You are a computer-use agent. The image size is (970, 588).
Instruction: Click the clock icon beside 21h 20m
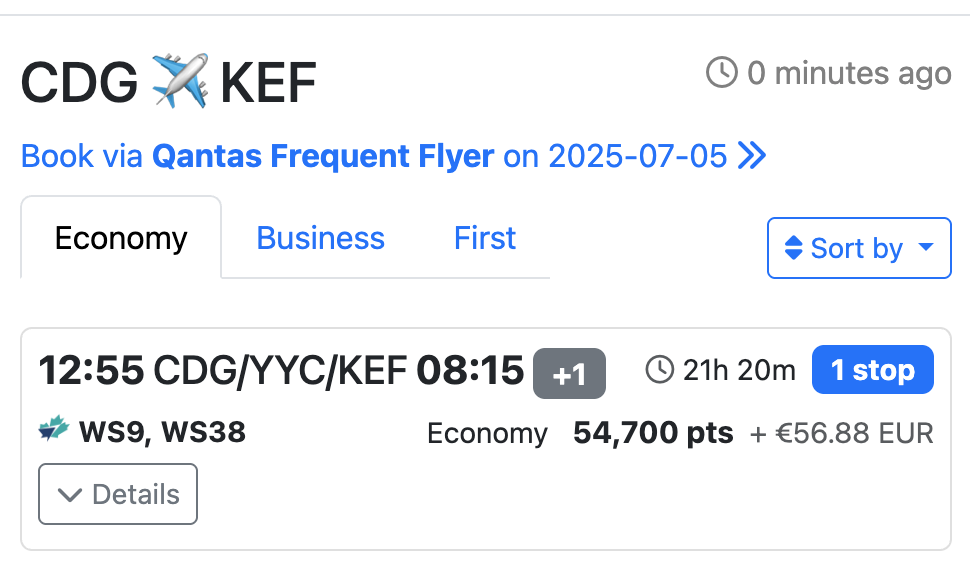[x=659, y=370]
